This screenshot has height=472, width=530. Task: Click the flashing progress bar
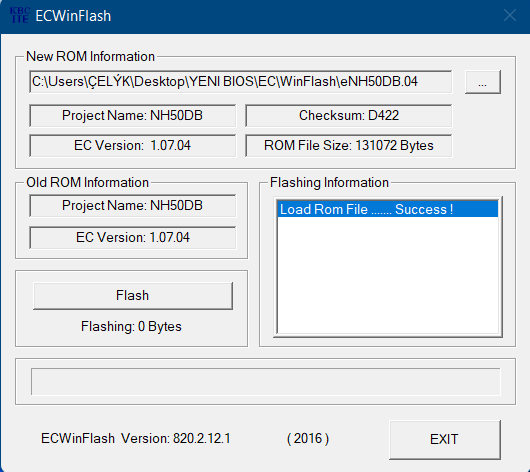(266, 382)
